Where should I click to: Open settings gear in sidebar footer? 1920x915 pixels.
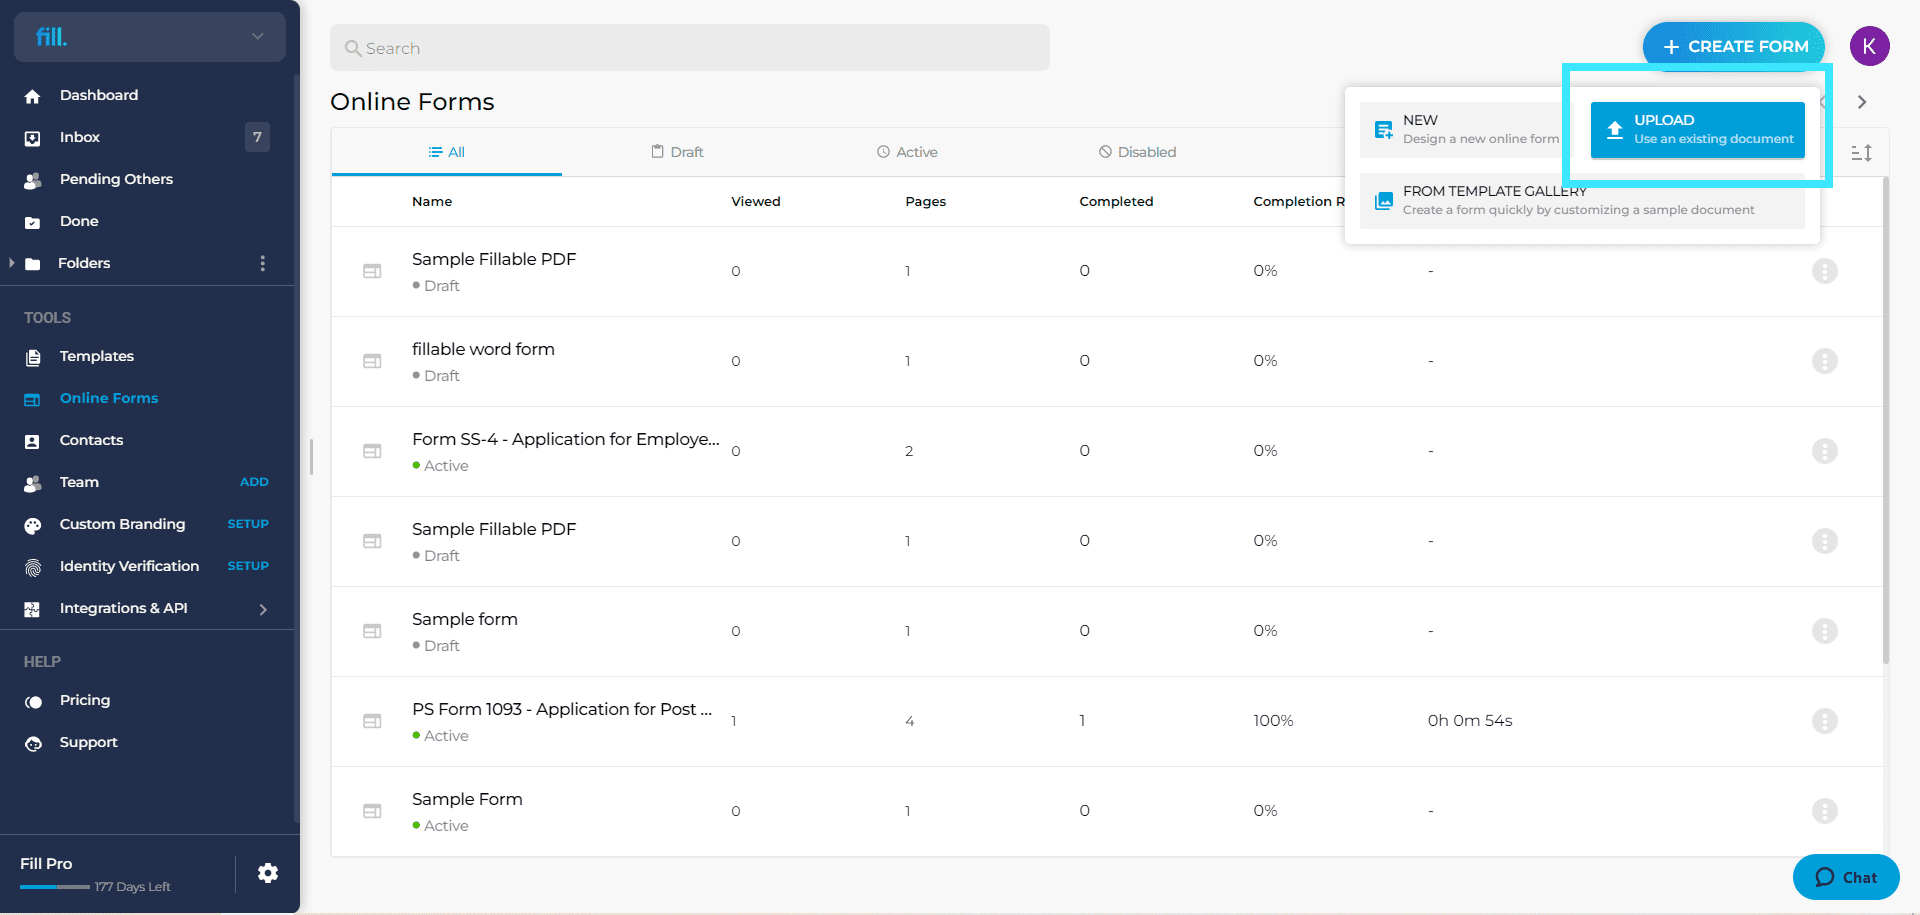point(267,873)
